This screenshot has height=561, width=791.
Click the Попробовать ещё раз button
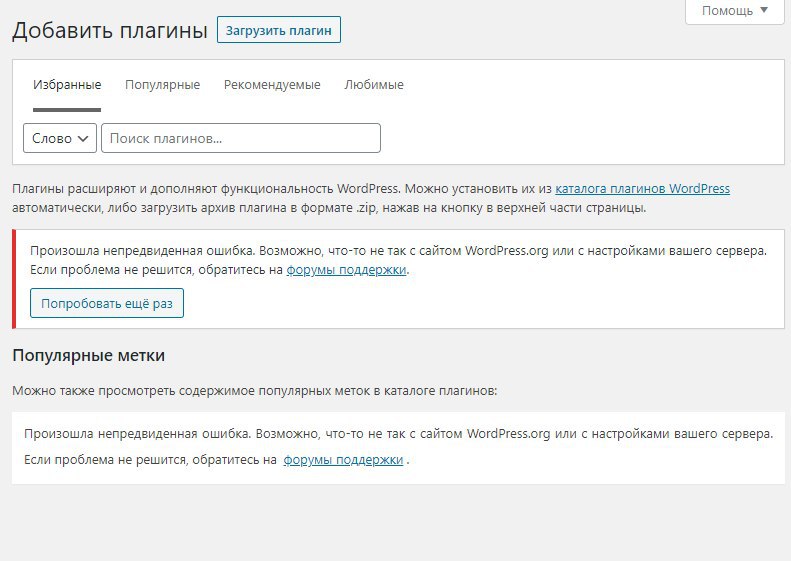point(106,303)
